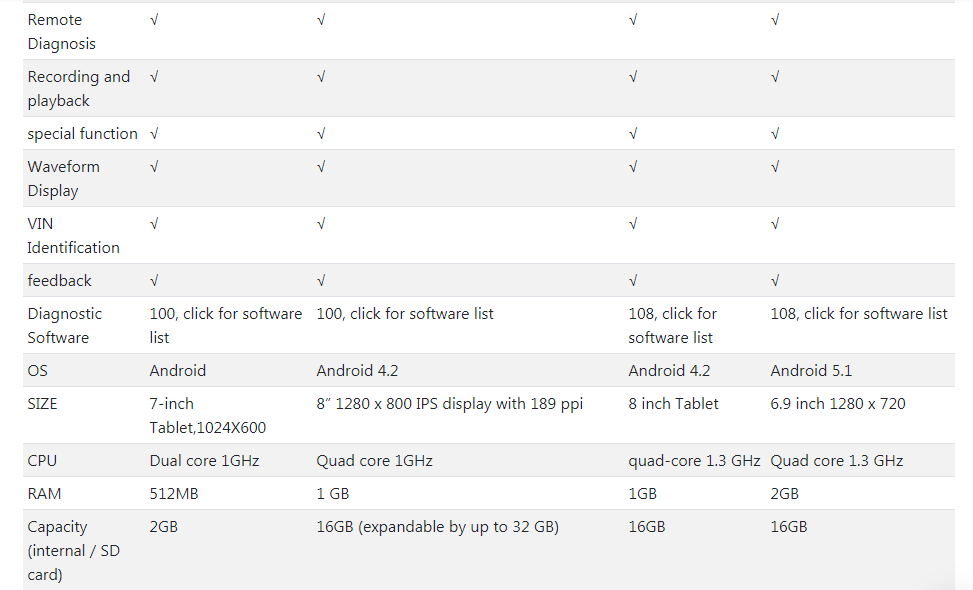
Task: Click the '512MB' RAM cell
Action: (174, 494)
